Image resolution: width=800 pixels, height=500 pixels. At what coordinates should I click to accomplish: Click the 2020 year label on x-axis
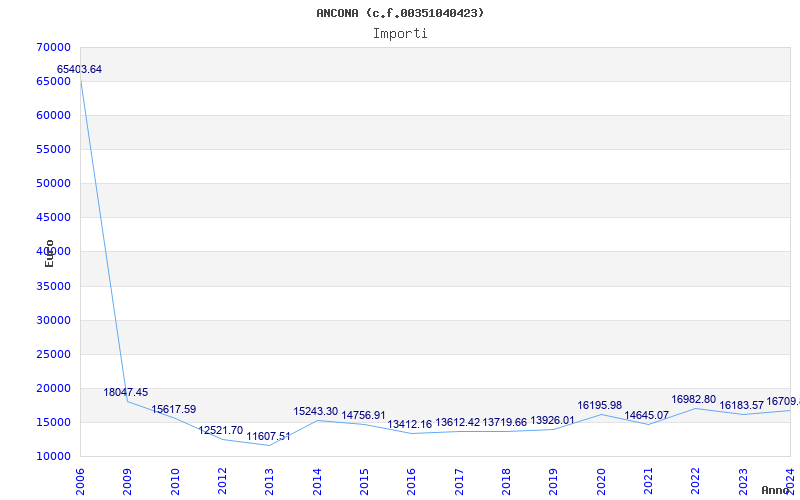tap(601, 482)
